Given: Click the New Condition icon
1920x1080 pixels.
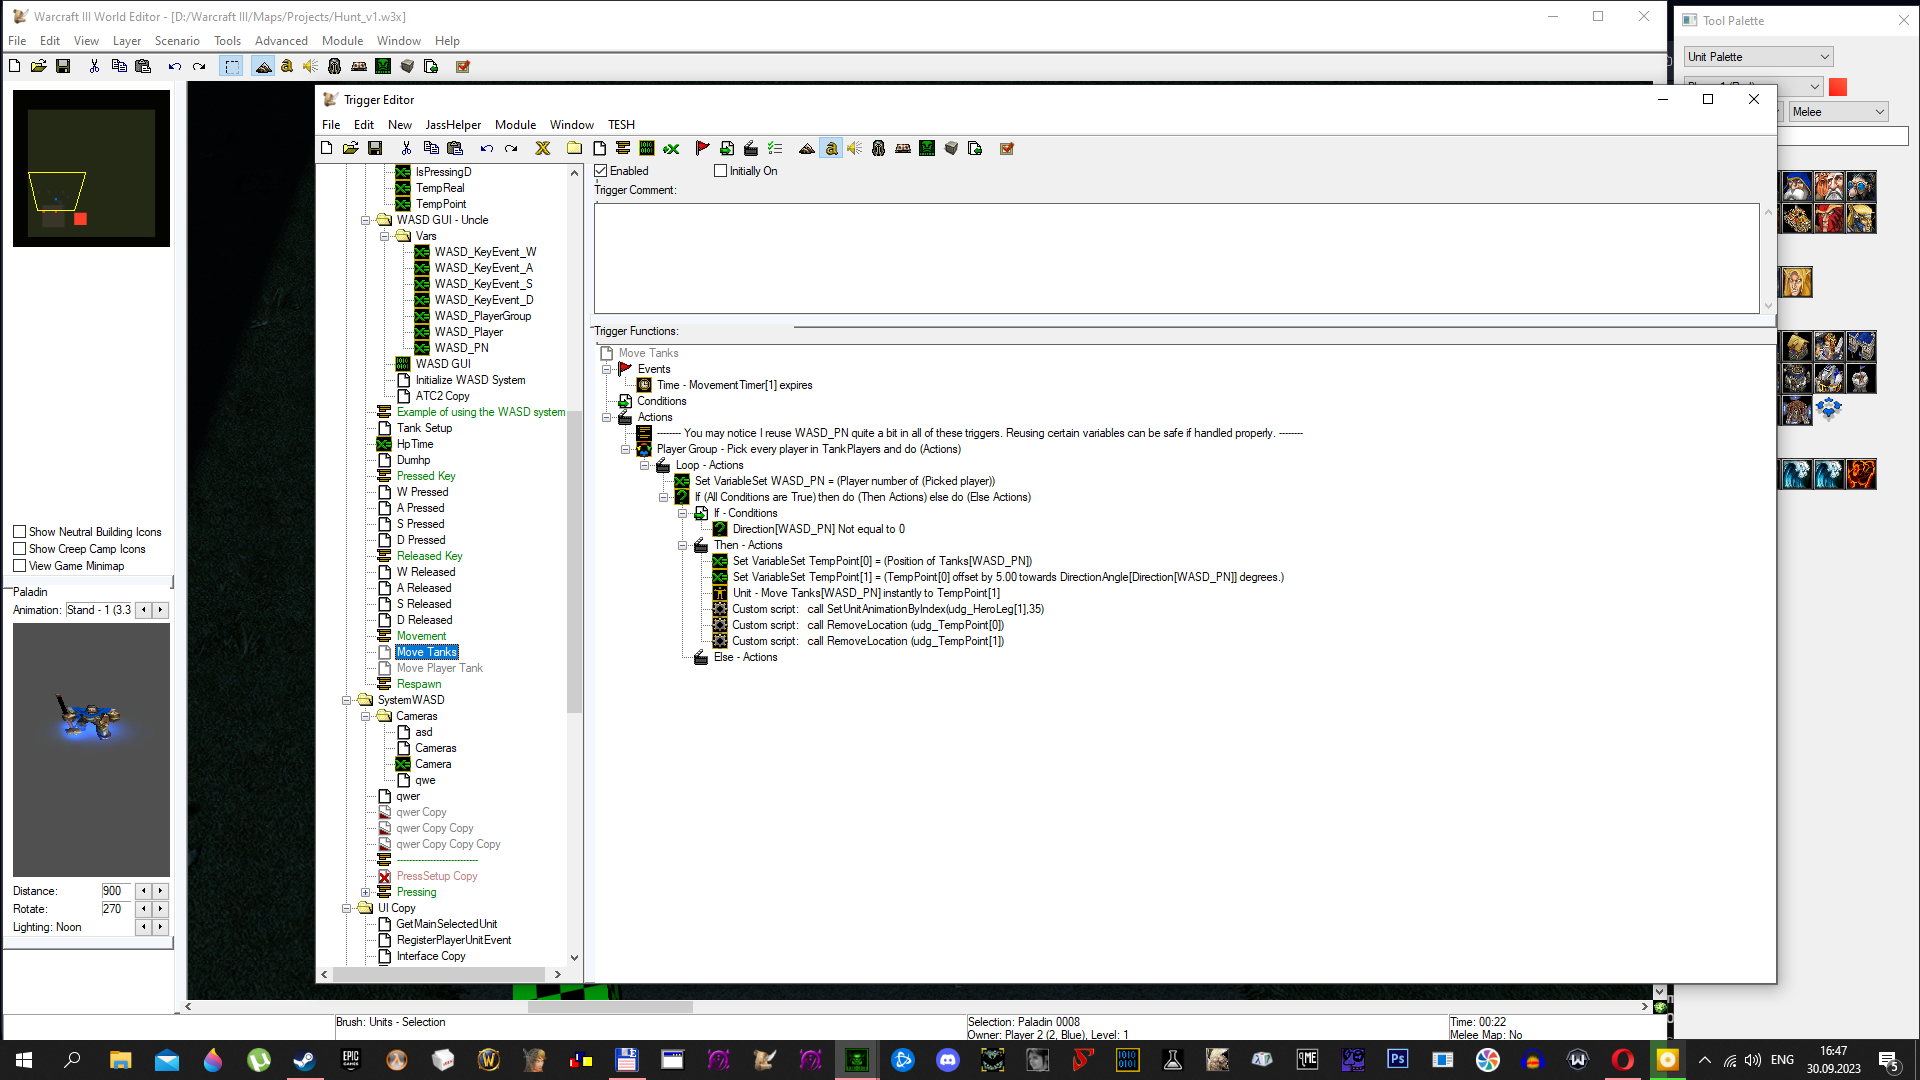Looking at the screenshot, I should [x=727, y=148].
